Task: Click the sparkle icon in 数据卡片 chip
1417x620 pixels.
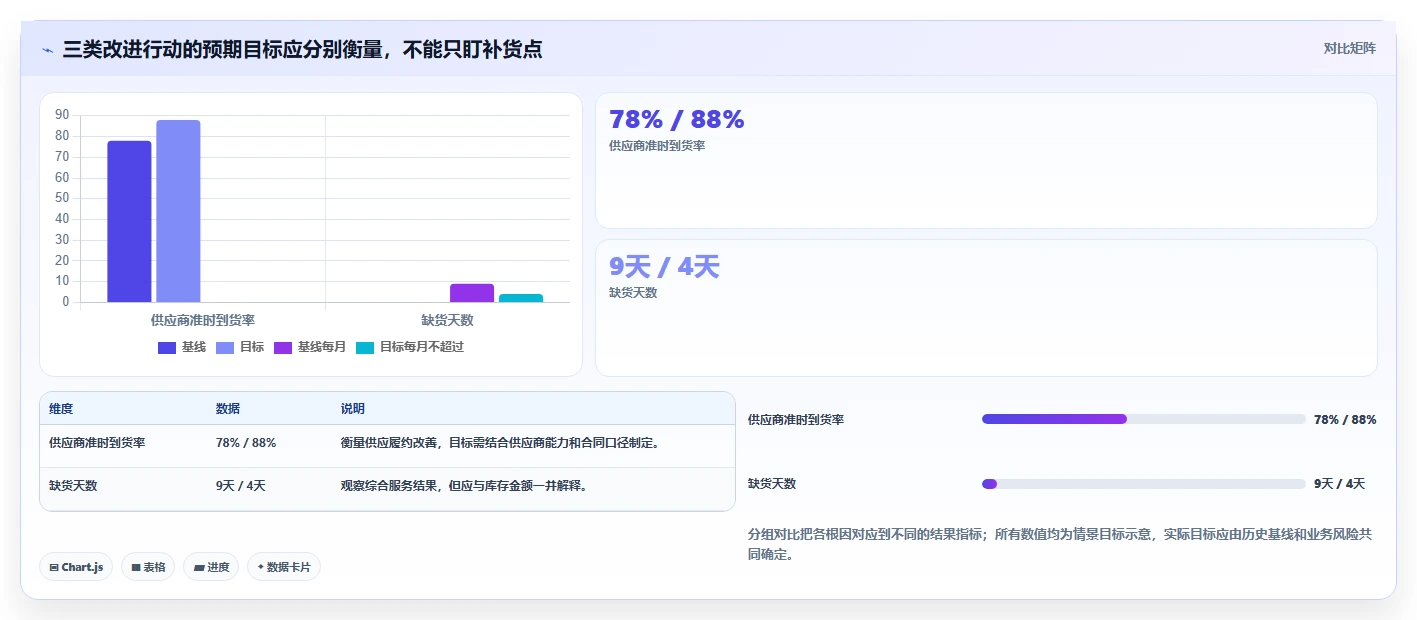Action: (x=260, y=567)
